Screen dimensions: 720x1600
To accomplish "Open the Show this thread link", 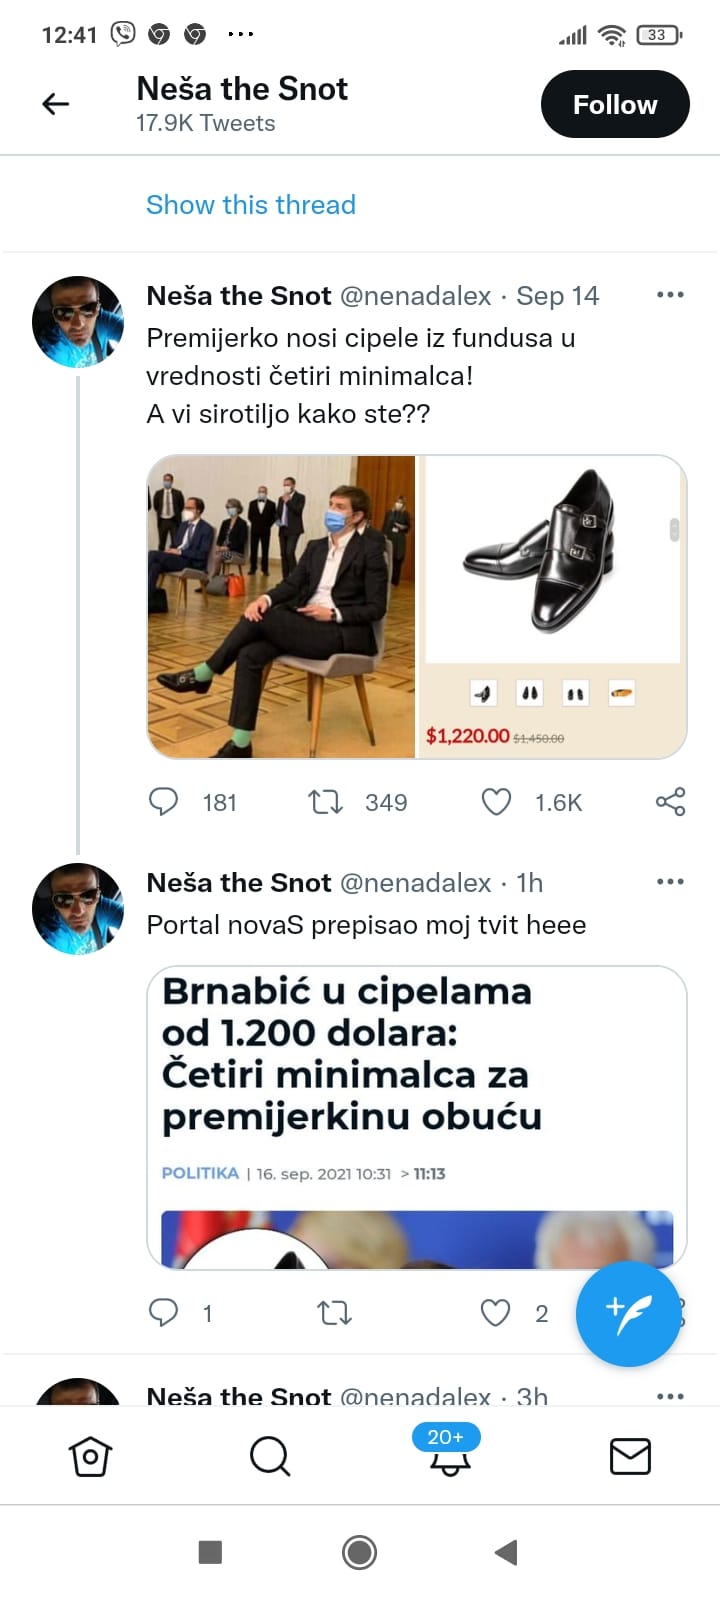I will coord(250,205).
